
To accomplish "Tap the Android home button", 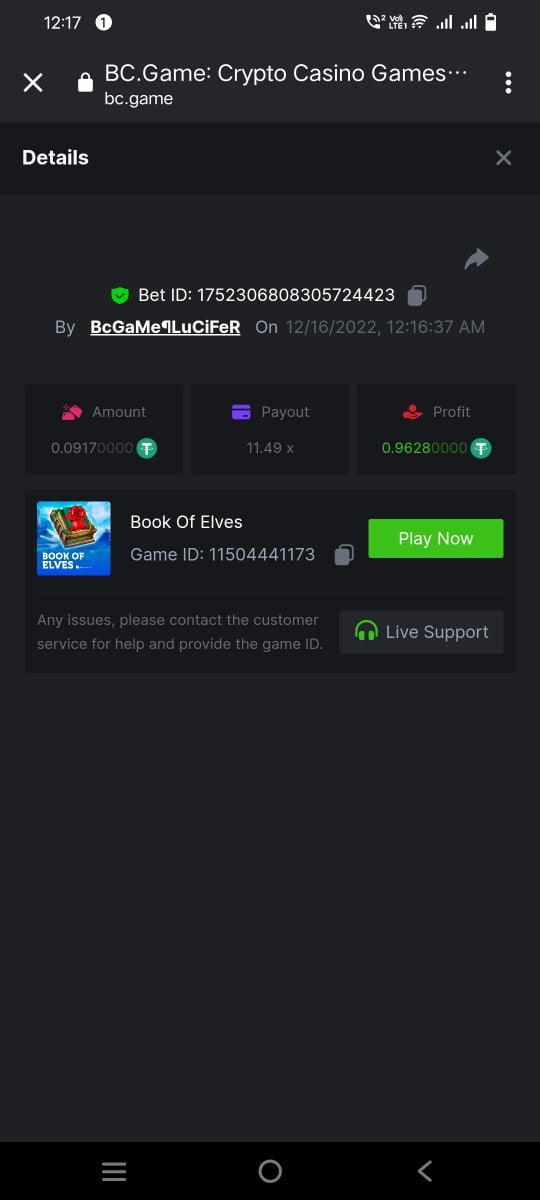I will click(x=270, y=1171).
